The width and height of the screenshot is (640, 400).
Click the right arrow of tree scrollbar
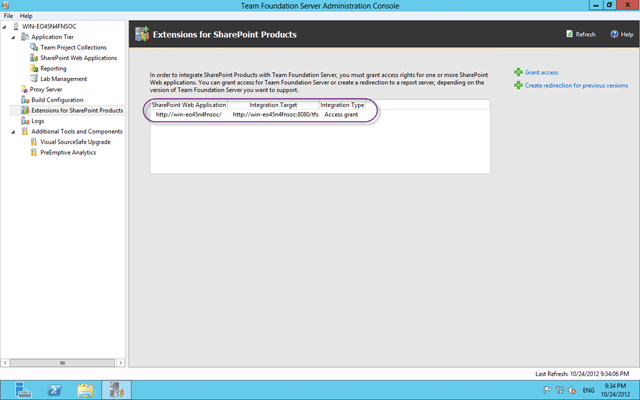pyautogui.click(x=120, y=362)
